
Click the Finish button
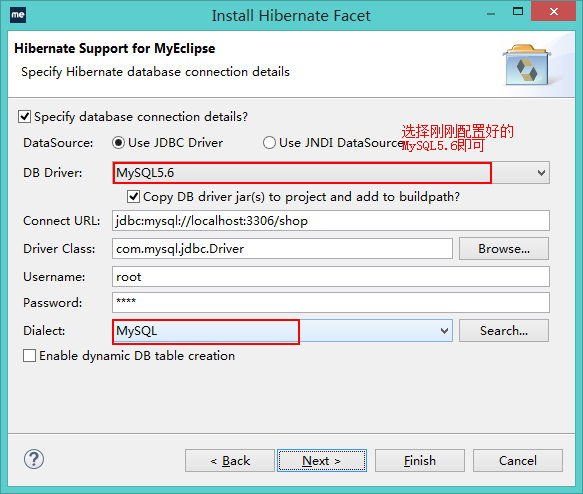[x=420, y=461]
